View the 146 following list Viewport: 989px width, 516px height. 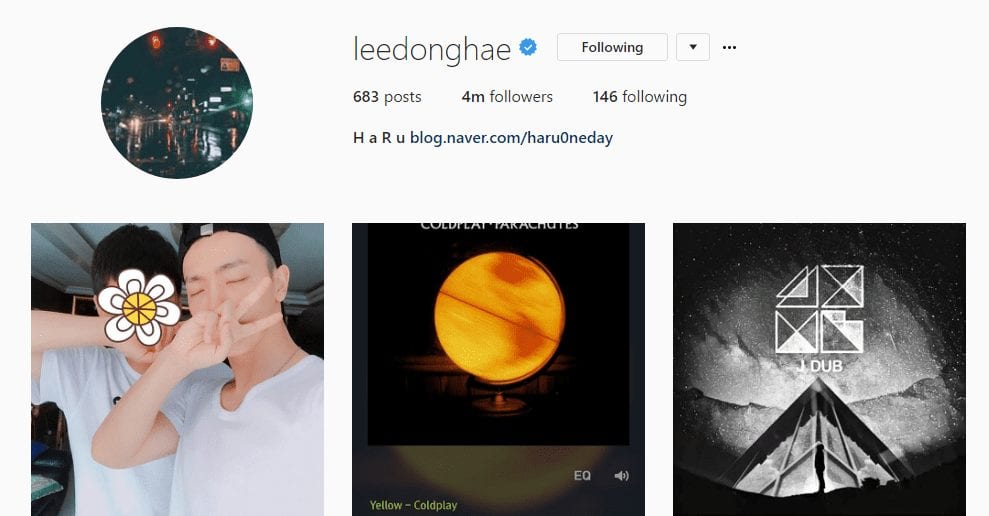pos(640,97)
